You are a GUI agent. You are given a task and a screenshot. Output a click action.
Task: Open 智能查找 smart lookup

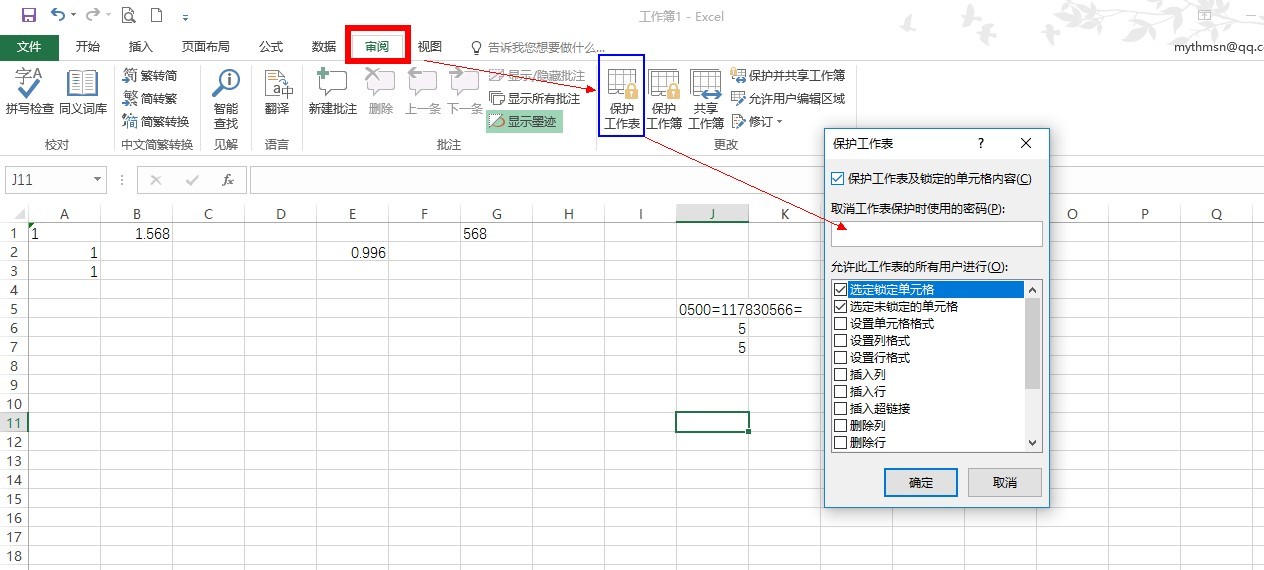226,99
